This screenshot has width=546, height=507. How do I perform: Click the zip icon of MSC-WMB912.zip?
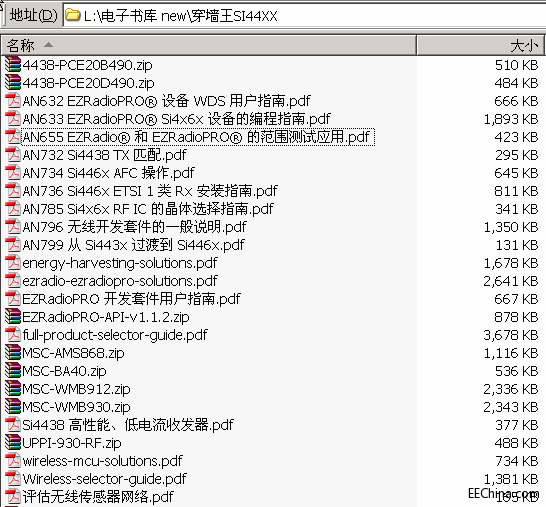click(13, 389)
